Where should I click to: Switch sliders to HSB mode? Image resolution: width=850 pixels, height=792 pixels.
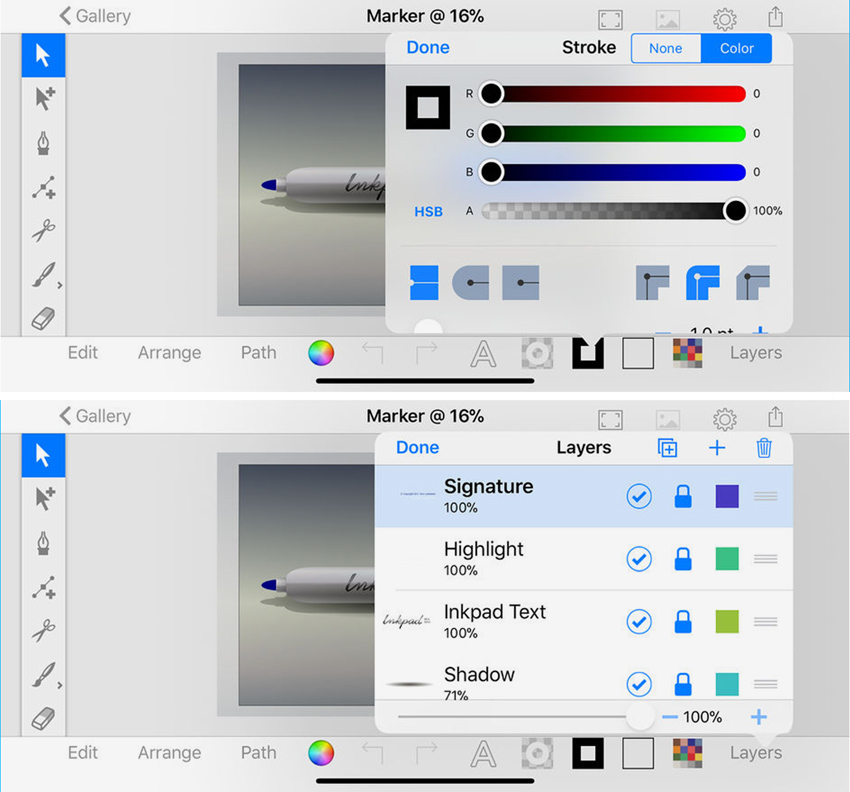point(428,211)
